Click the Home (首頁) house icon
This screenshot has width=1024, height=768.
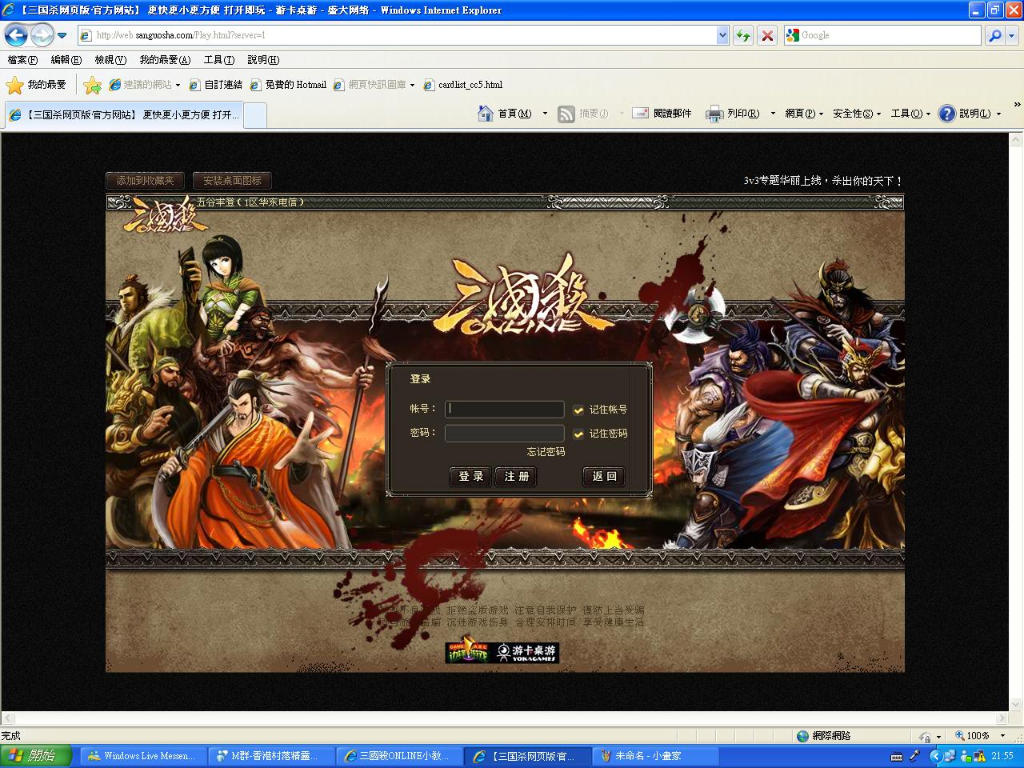click(485, 114)
